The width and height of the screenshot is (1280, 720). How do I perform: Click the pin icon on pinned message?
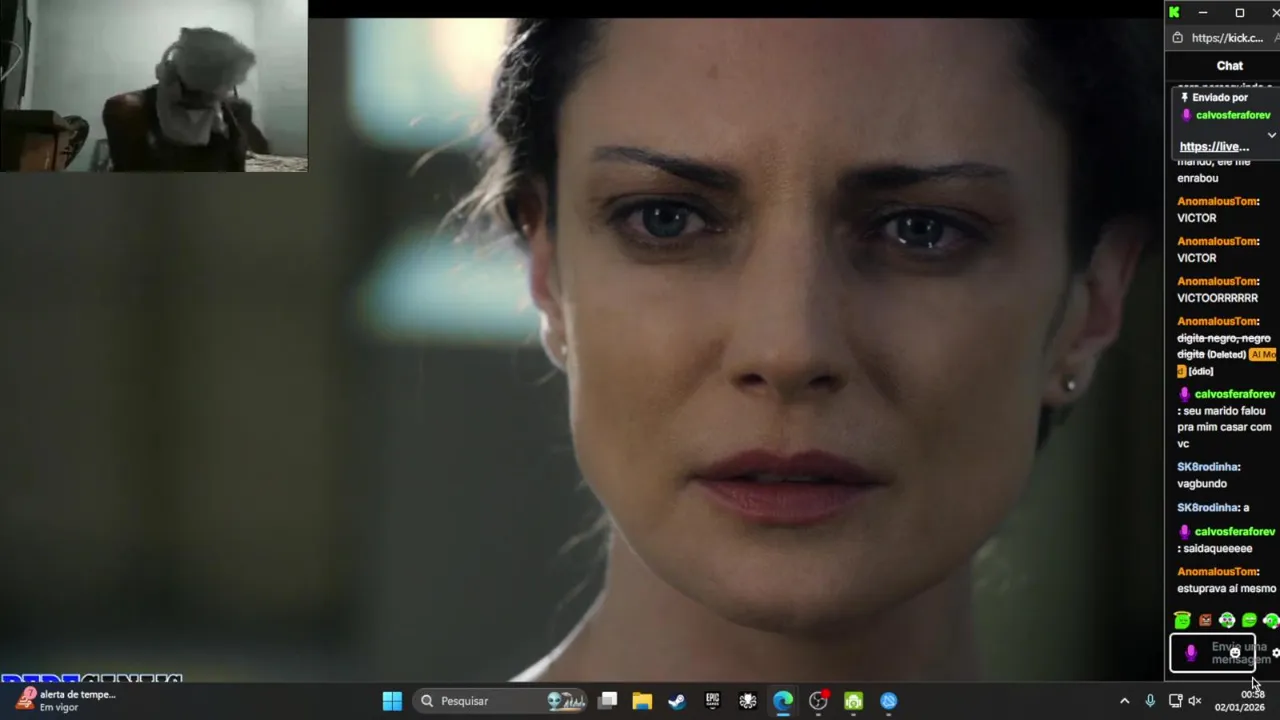tap(1185, 97)
